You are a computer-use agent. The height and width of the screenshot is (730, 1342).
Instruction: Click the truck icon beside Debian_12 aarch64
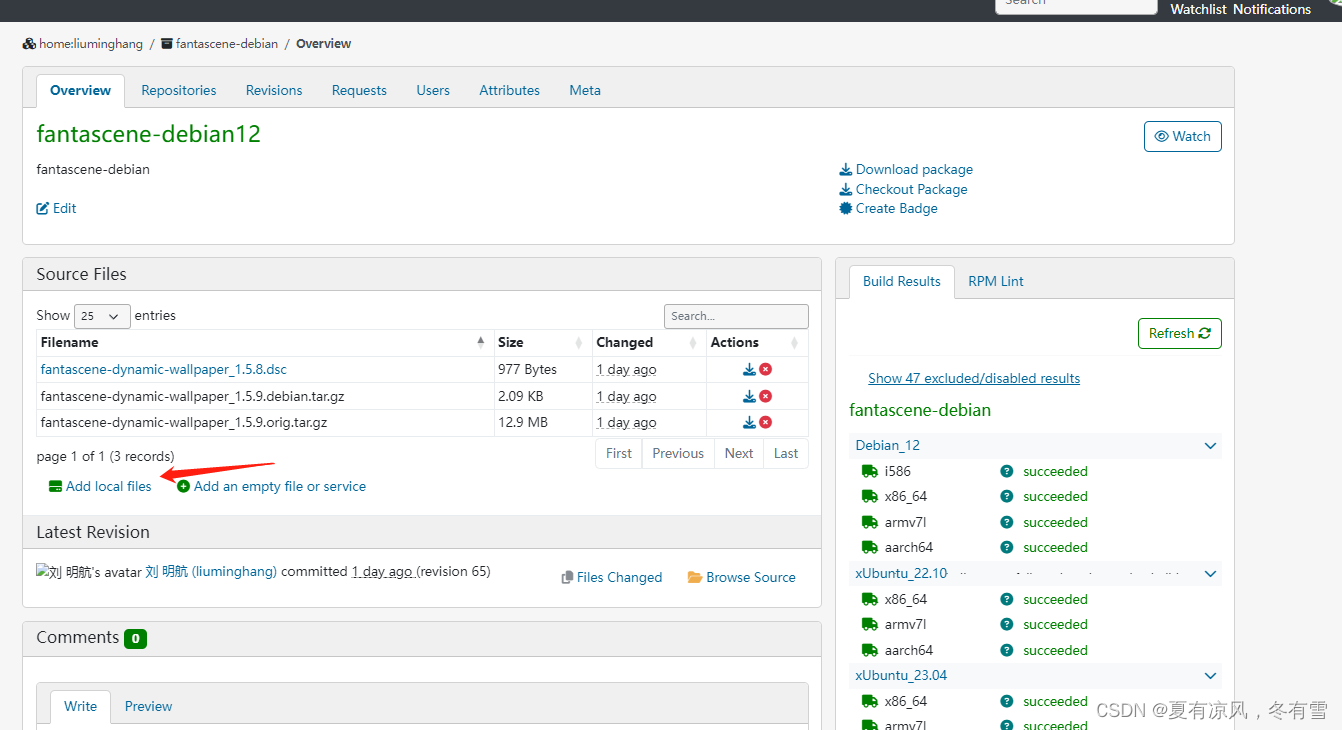(x=869, y=547)
